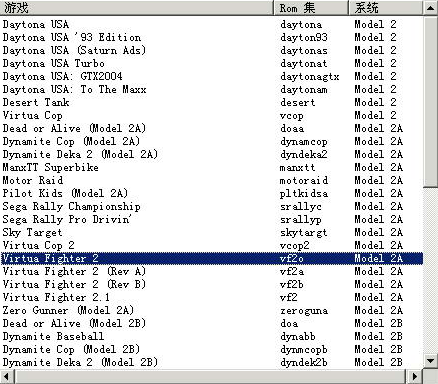This screenshot has height=384, width=438.
Task: Click the vertical scrollbar up arrow
Action: click(430, 8)
